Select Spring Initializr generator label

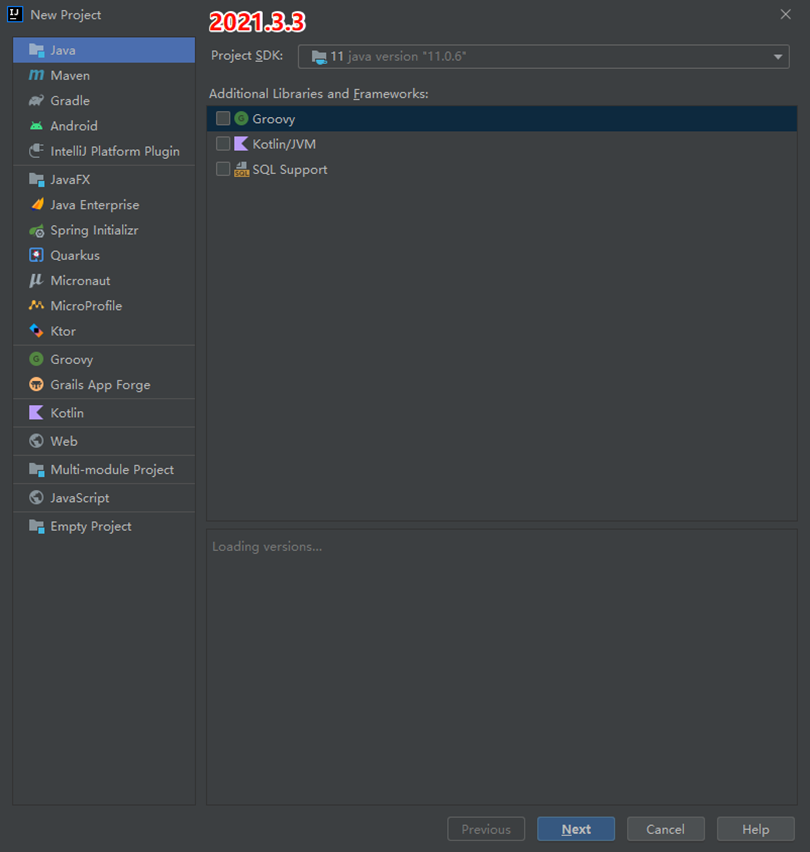click(x=95, y=230)
